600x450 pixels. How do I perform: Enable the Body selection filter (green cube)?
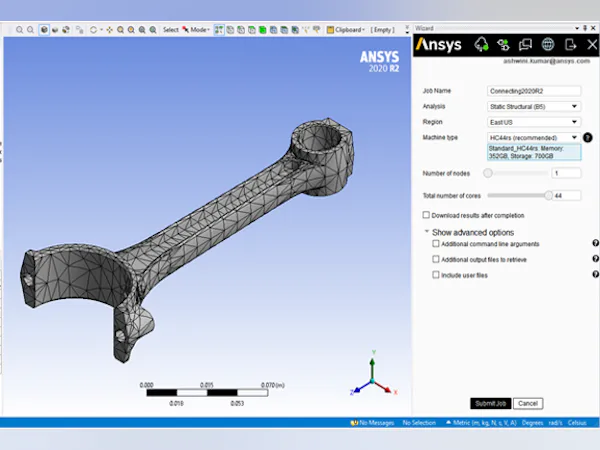point(262,30)
